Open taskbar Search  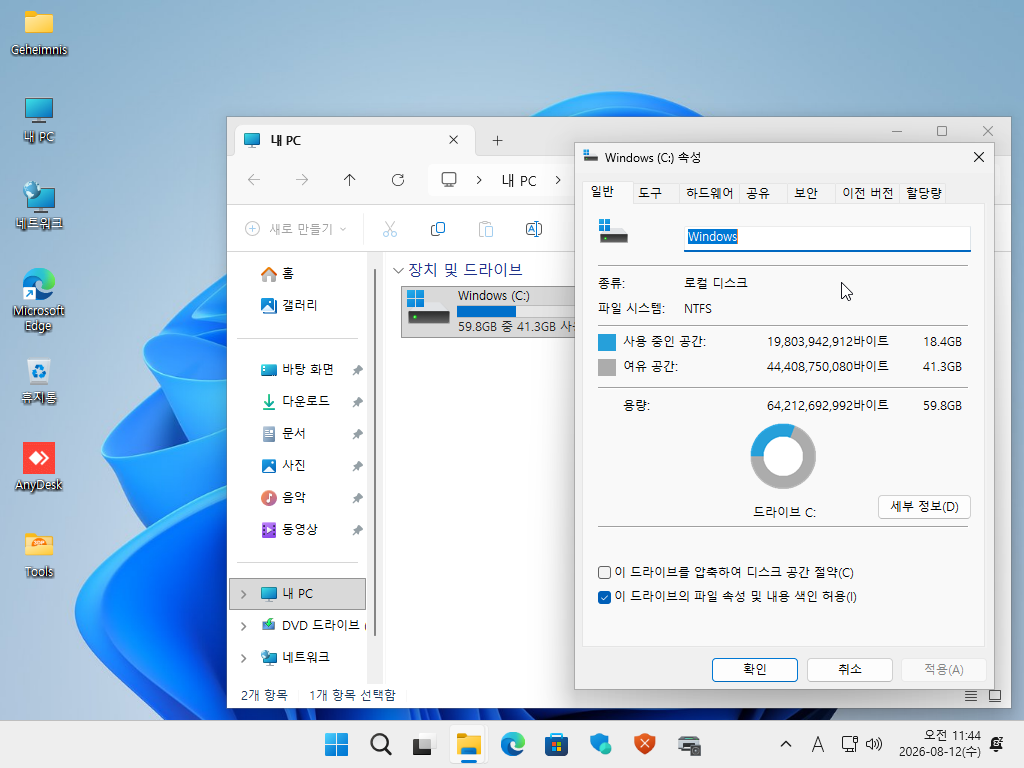[x=381, y=744]
